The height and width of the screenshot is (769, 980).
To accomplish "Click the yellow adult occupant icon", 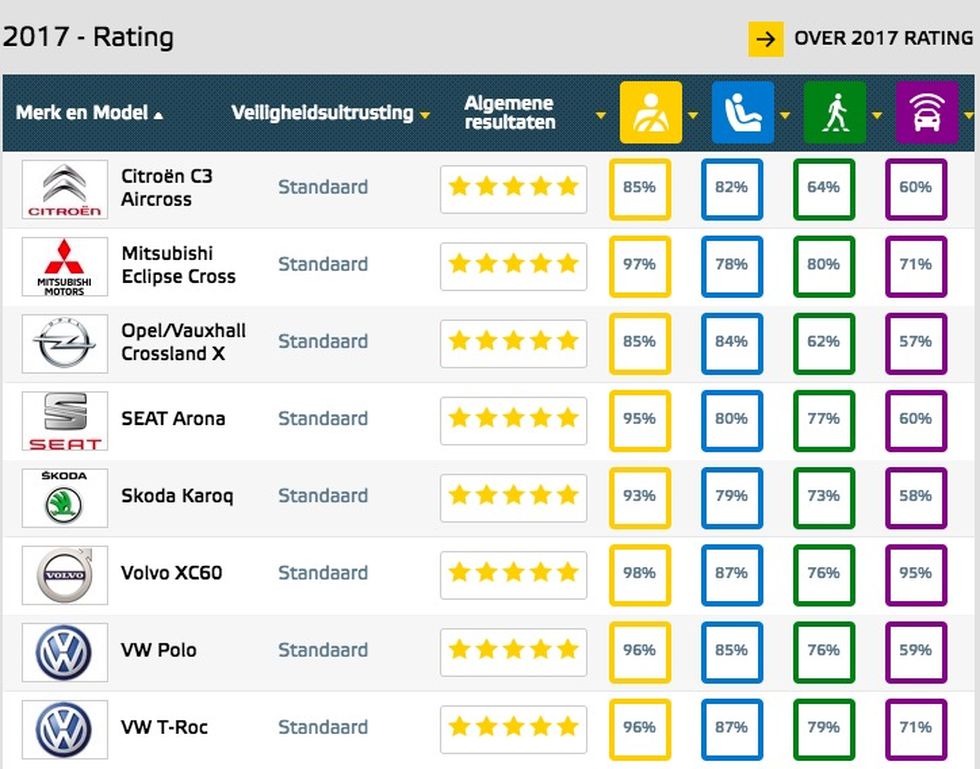I will (x=651, y=113).
